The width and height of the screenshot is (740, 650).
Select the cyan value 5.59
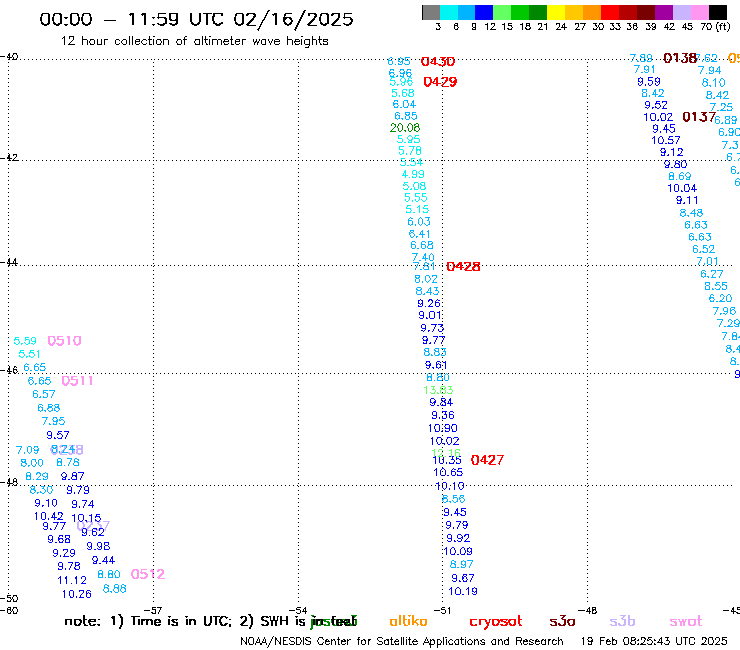coord(25,341)
